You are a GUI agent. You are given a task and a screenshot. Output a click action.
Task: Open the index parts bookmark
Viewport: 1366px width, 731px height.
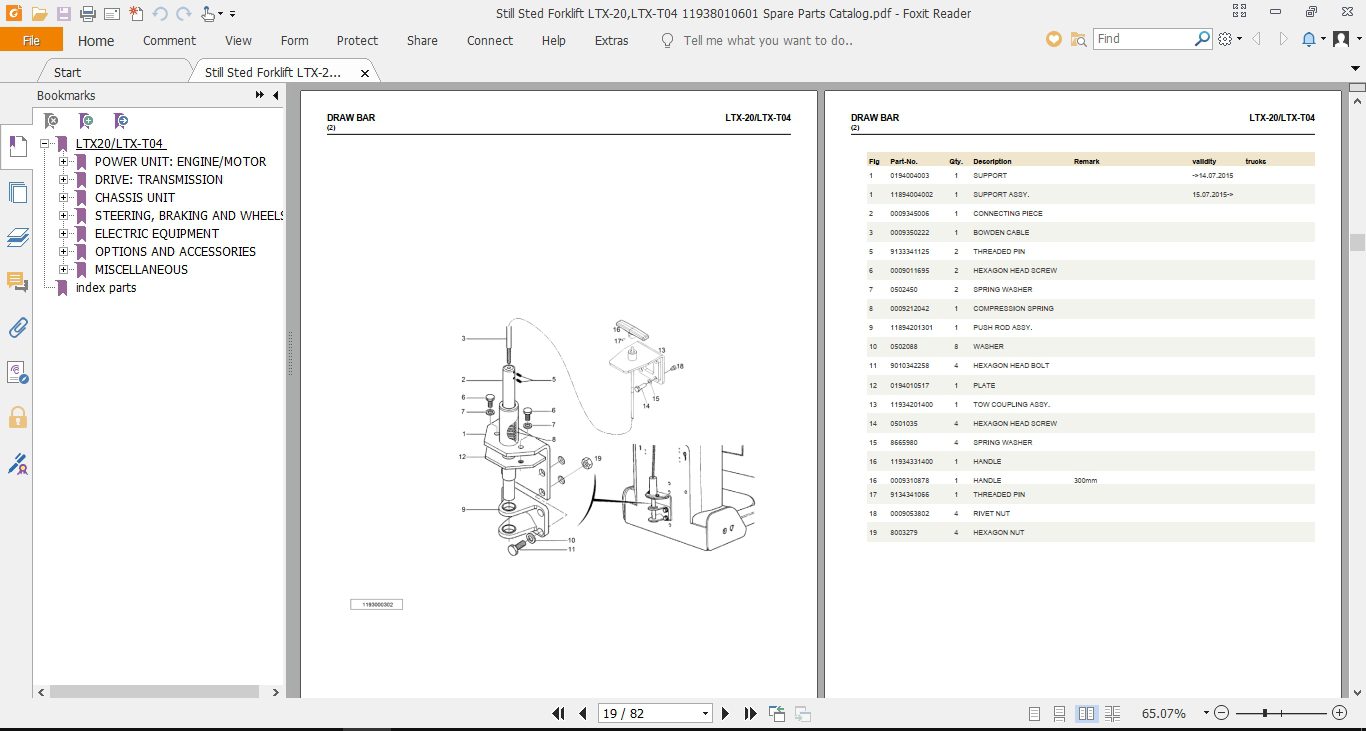[x=106, y=288]
